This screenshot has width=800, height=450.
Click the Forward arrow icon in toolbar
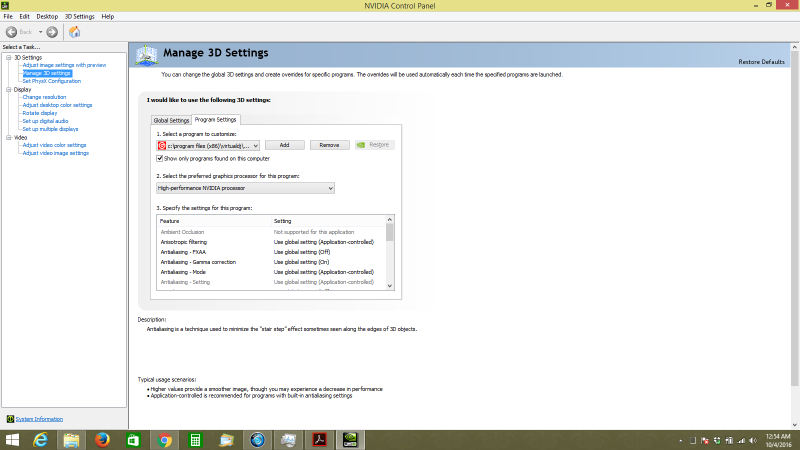(52, 32)
